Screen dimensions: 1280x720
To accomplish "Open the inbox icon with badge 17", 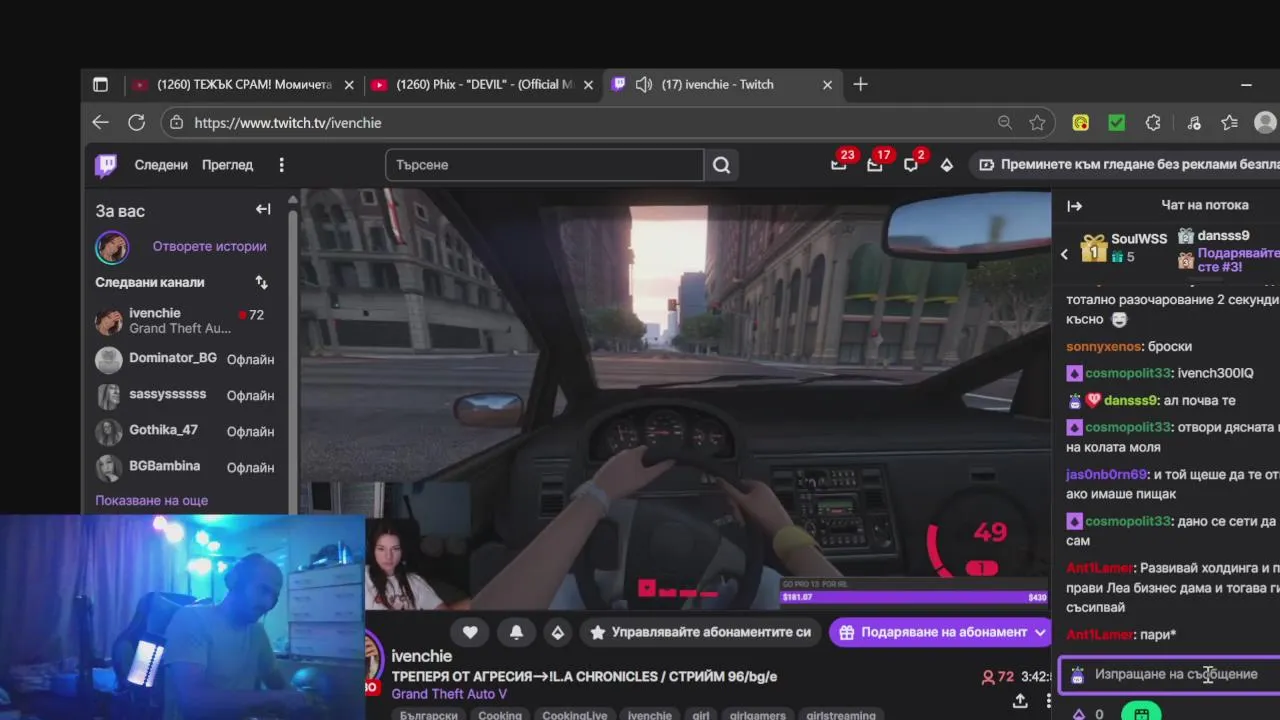I will (875, 164).
